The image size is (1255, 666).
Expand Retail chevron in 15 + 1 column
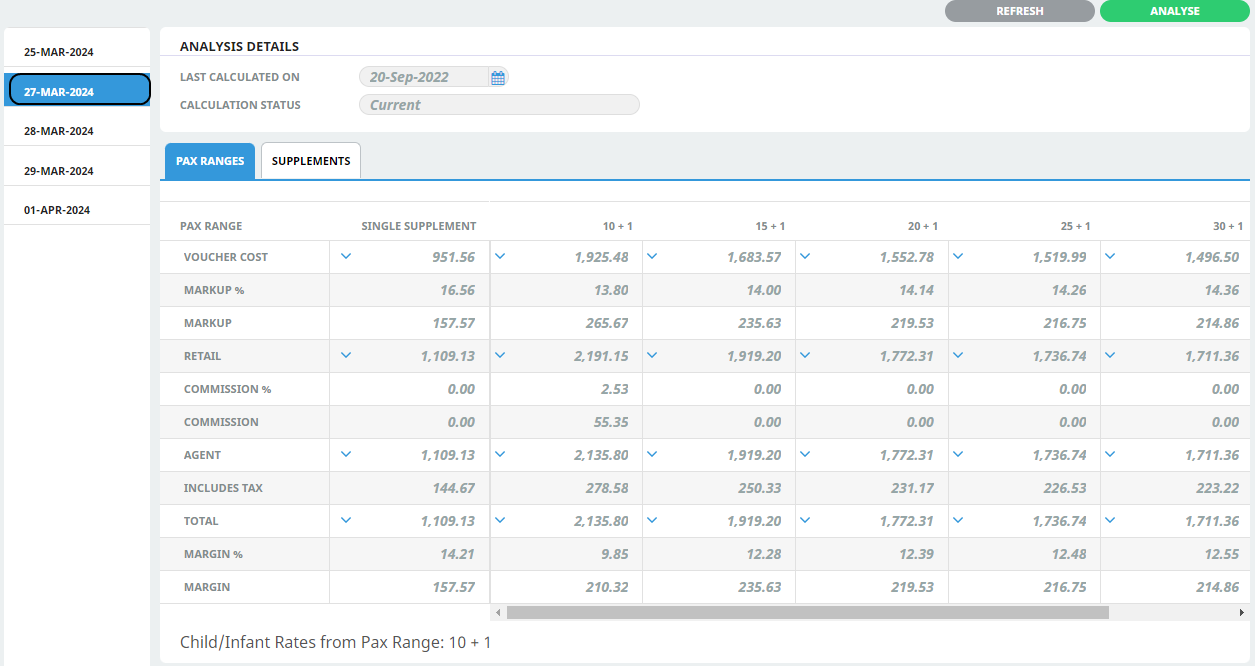point(652,355)
